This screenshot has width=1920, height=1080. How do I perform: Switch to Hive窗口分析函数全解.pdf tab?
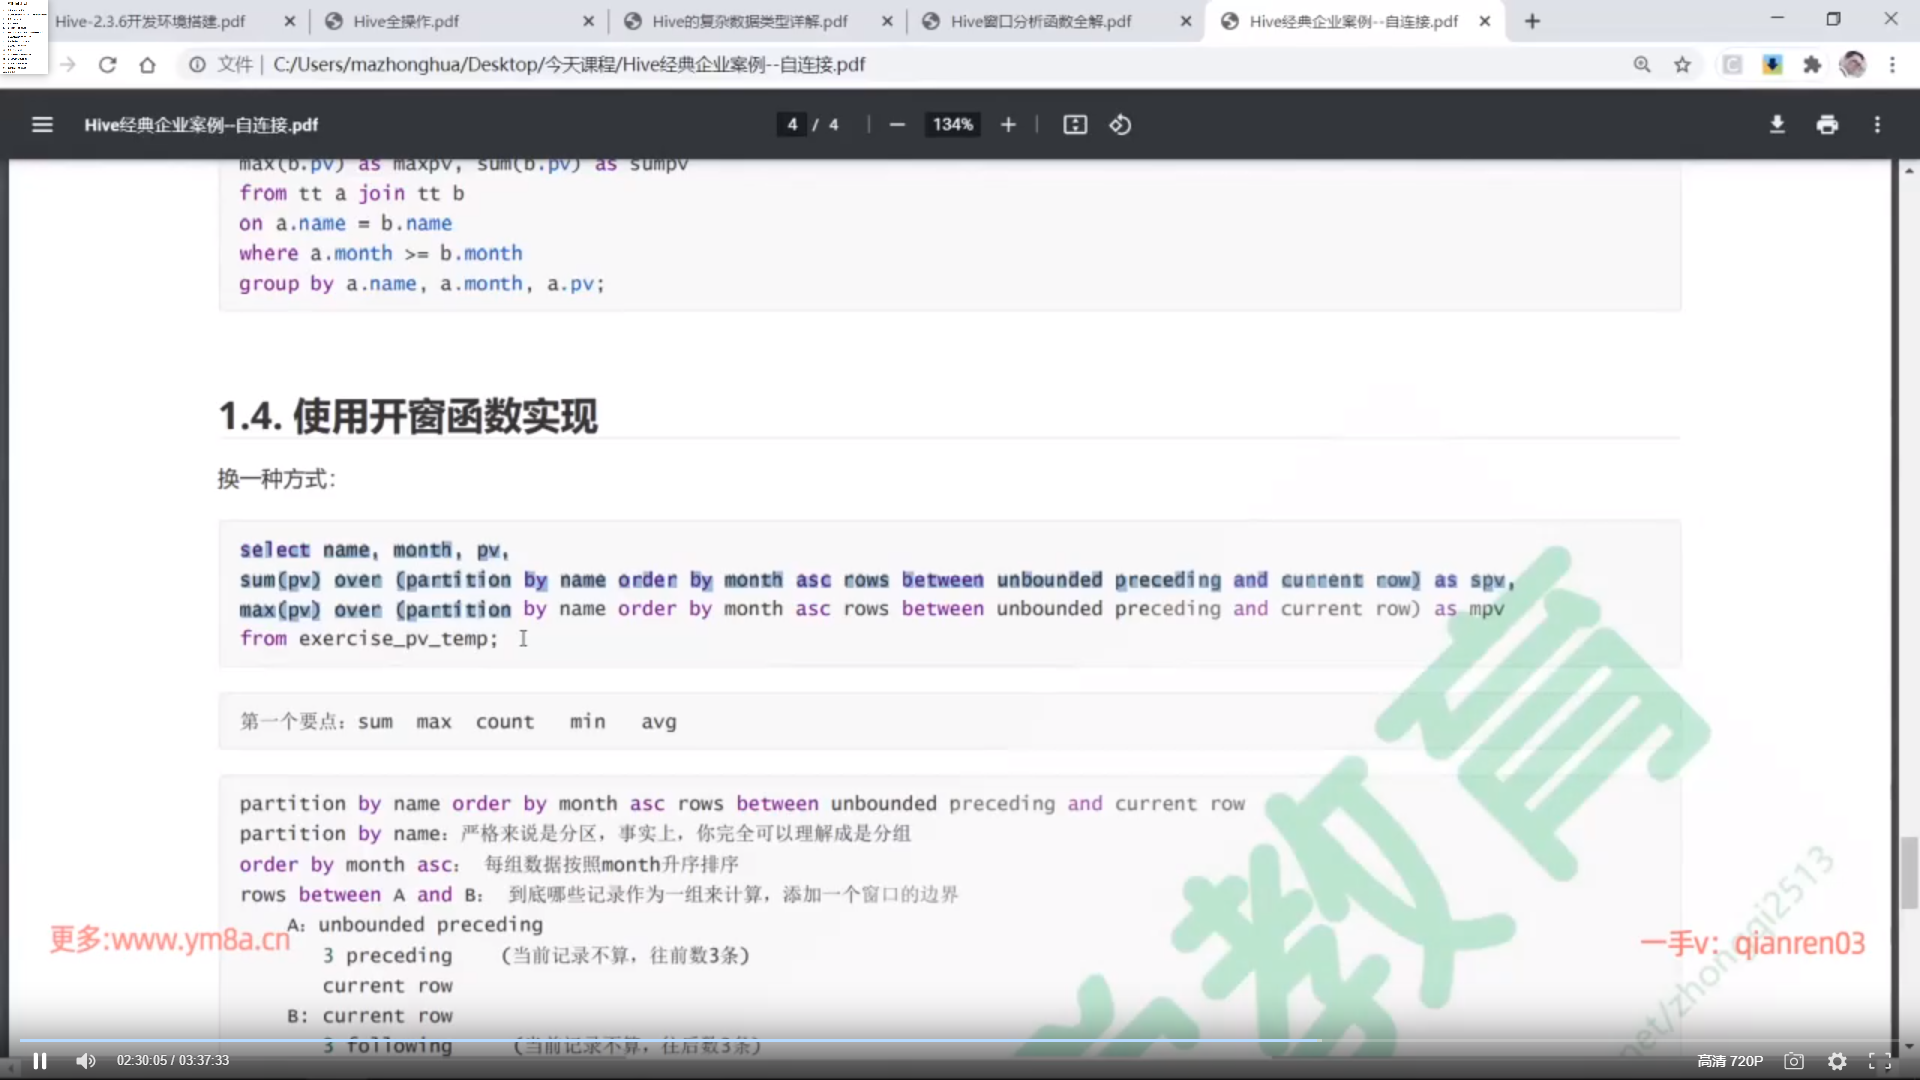point(1040,21)
